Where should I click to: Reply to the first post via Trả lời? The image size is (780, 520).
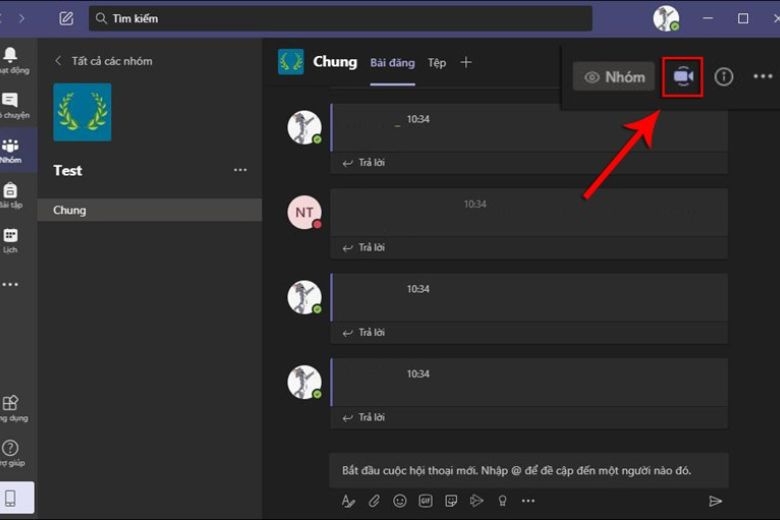(364, 163)
